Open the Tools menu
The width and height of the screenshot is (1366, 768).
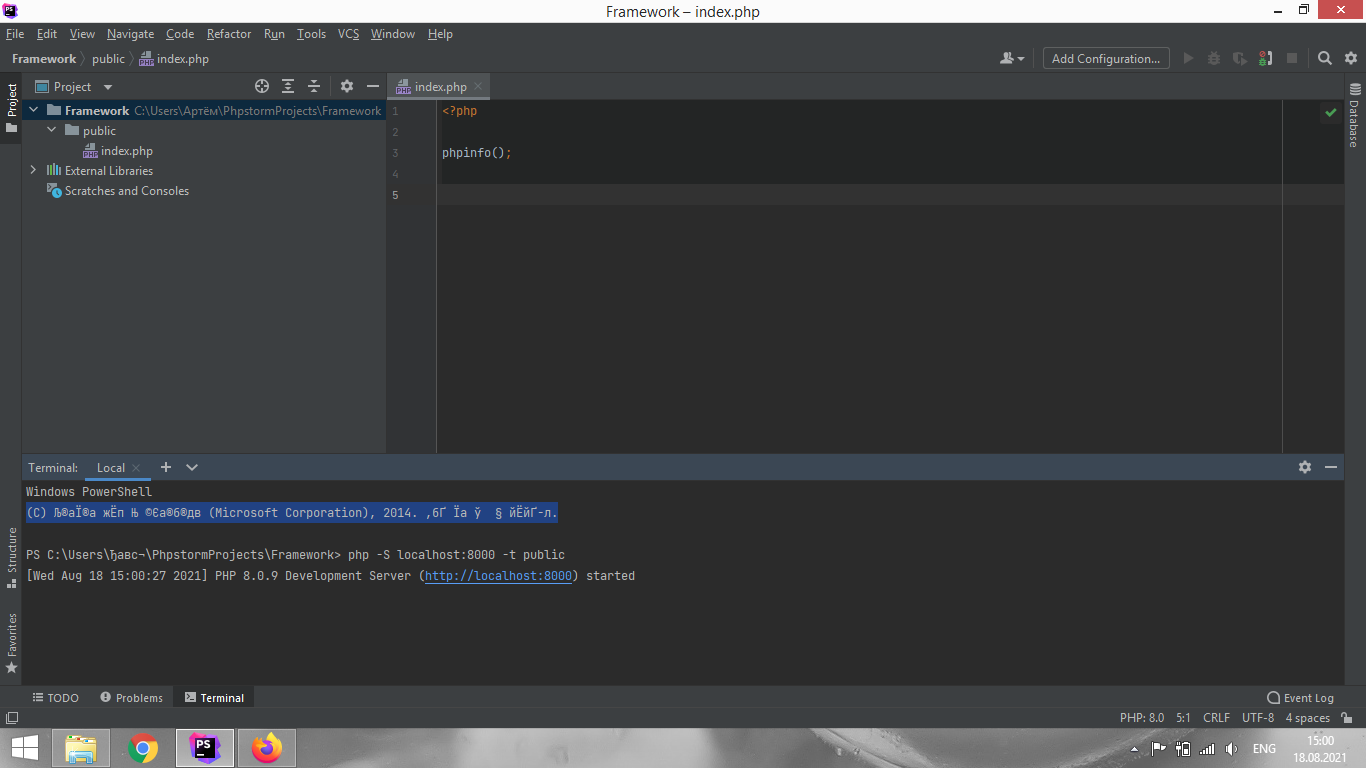tap(311, 34)
